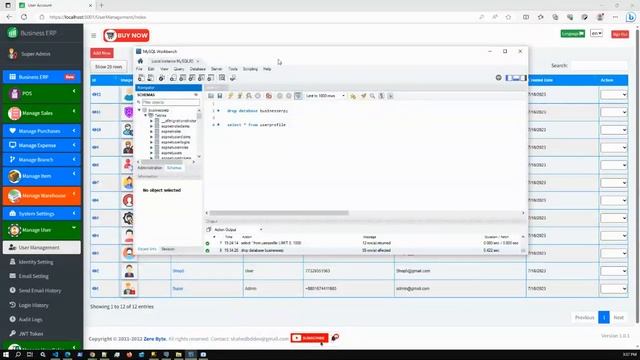
Task: Click the drop database businesserp line in the editor
Action: point(257,111)
